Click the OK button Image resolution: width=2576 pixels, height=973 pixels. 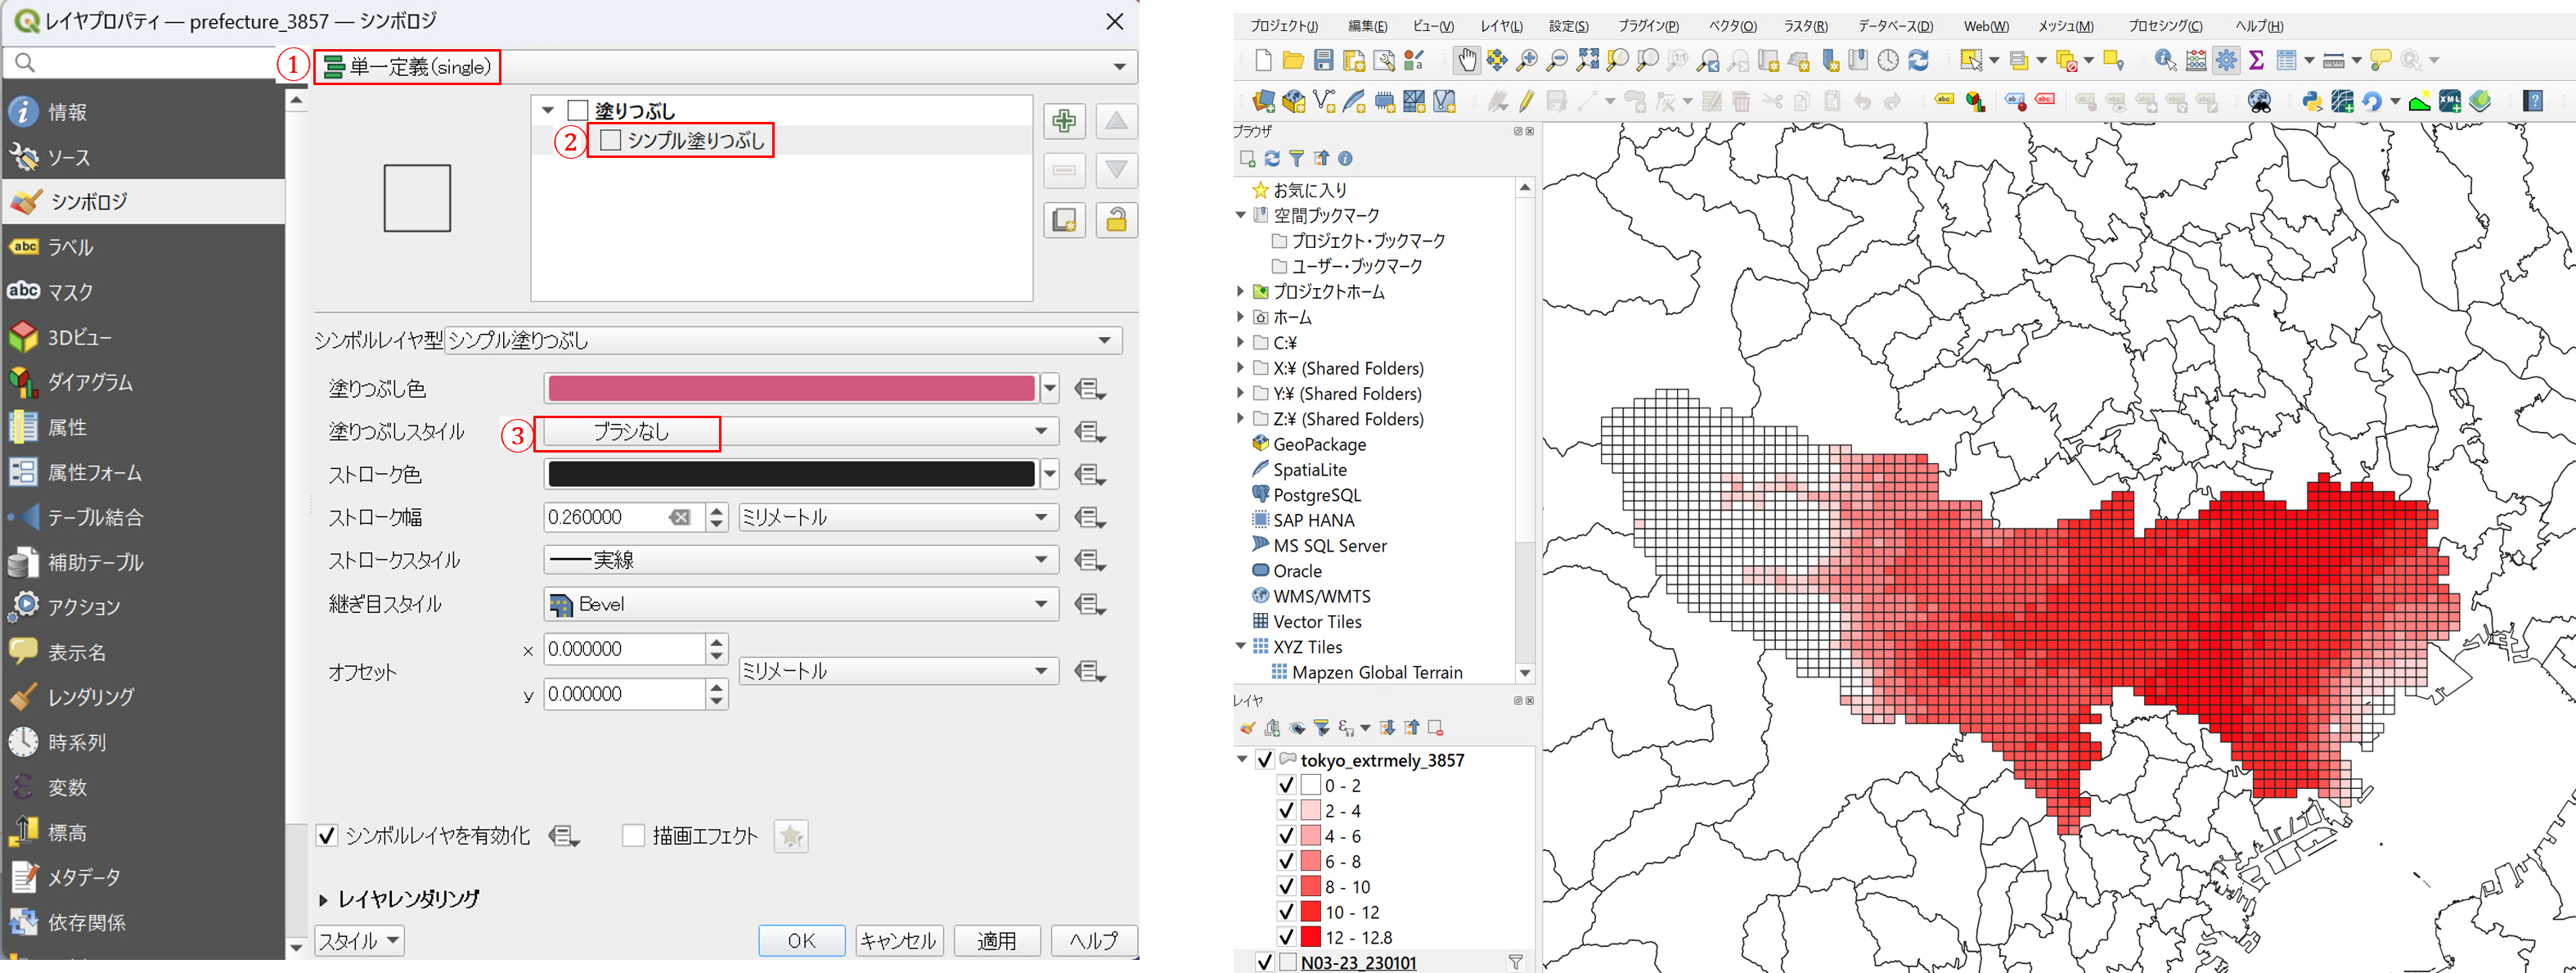pos(801,940)
